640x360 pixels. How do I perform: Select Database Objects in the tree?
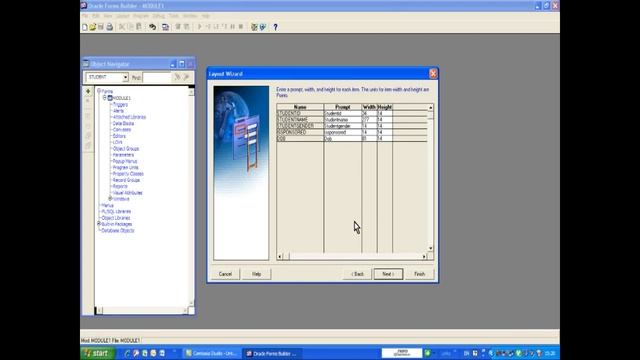coord(118,231)
